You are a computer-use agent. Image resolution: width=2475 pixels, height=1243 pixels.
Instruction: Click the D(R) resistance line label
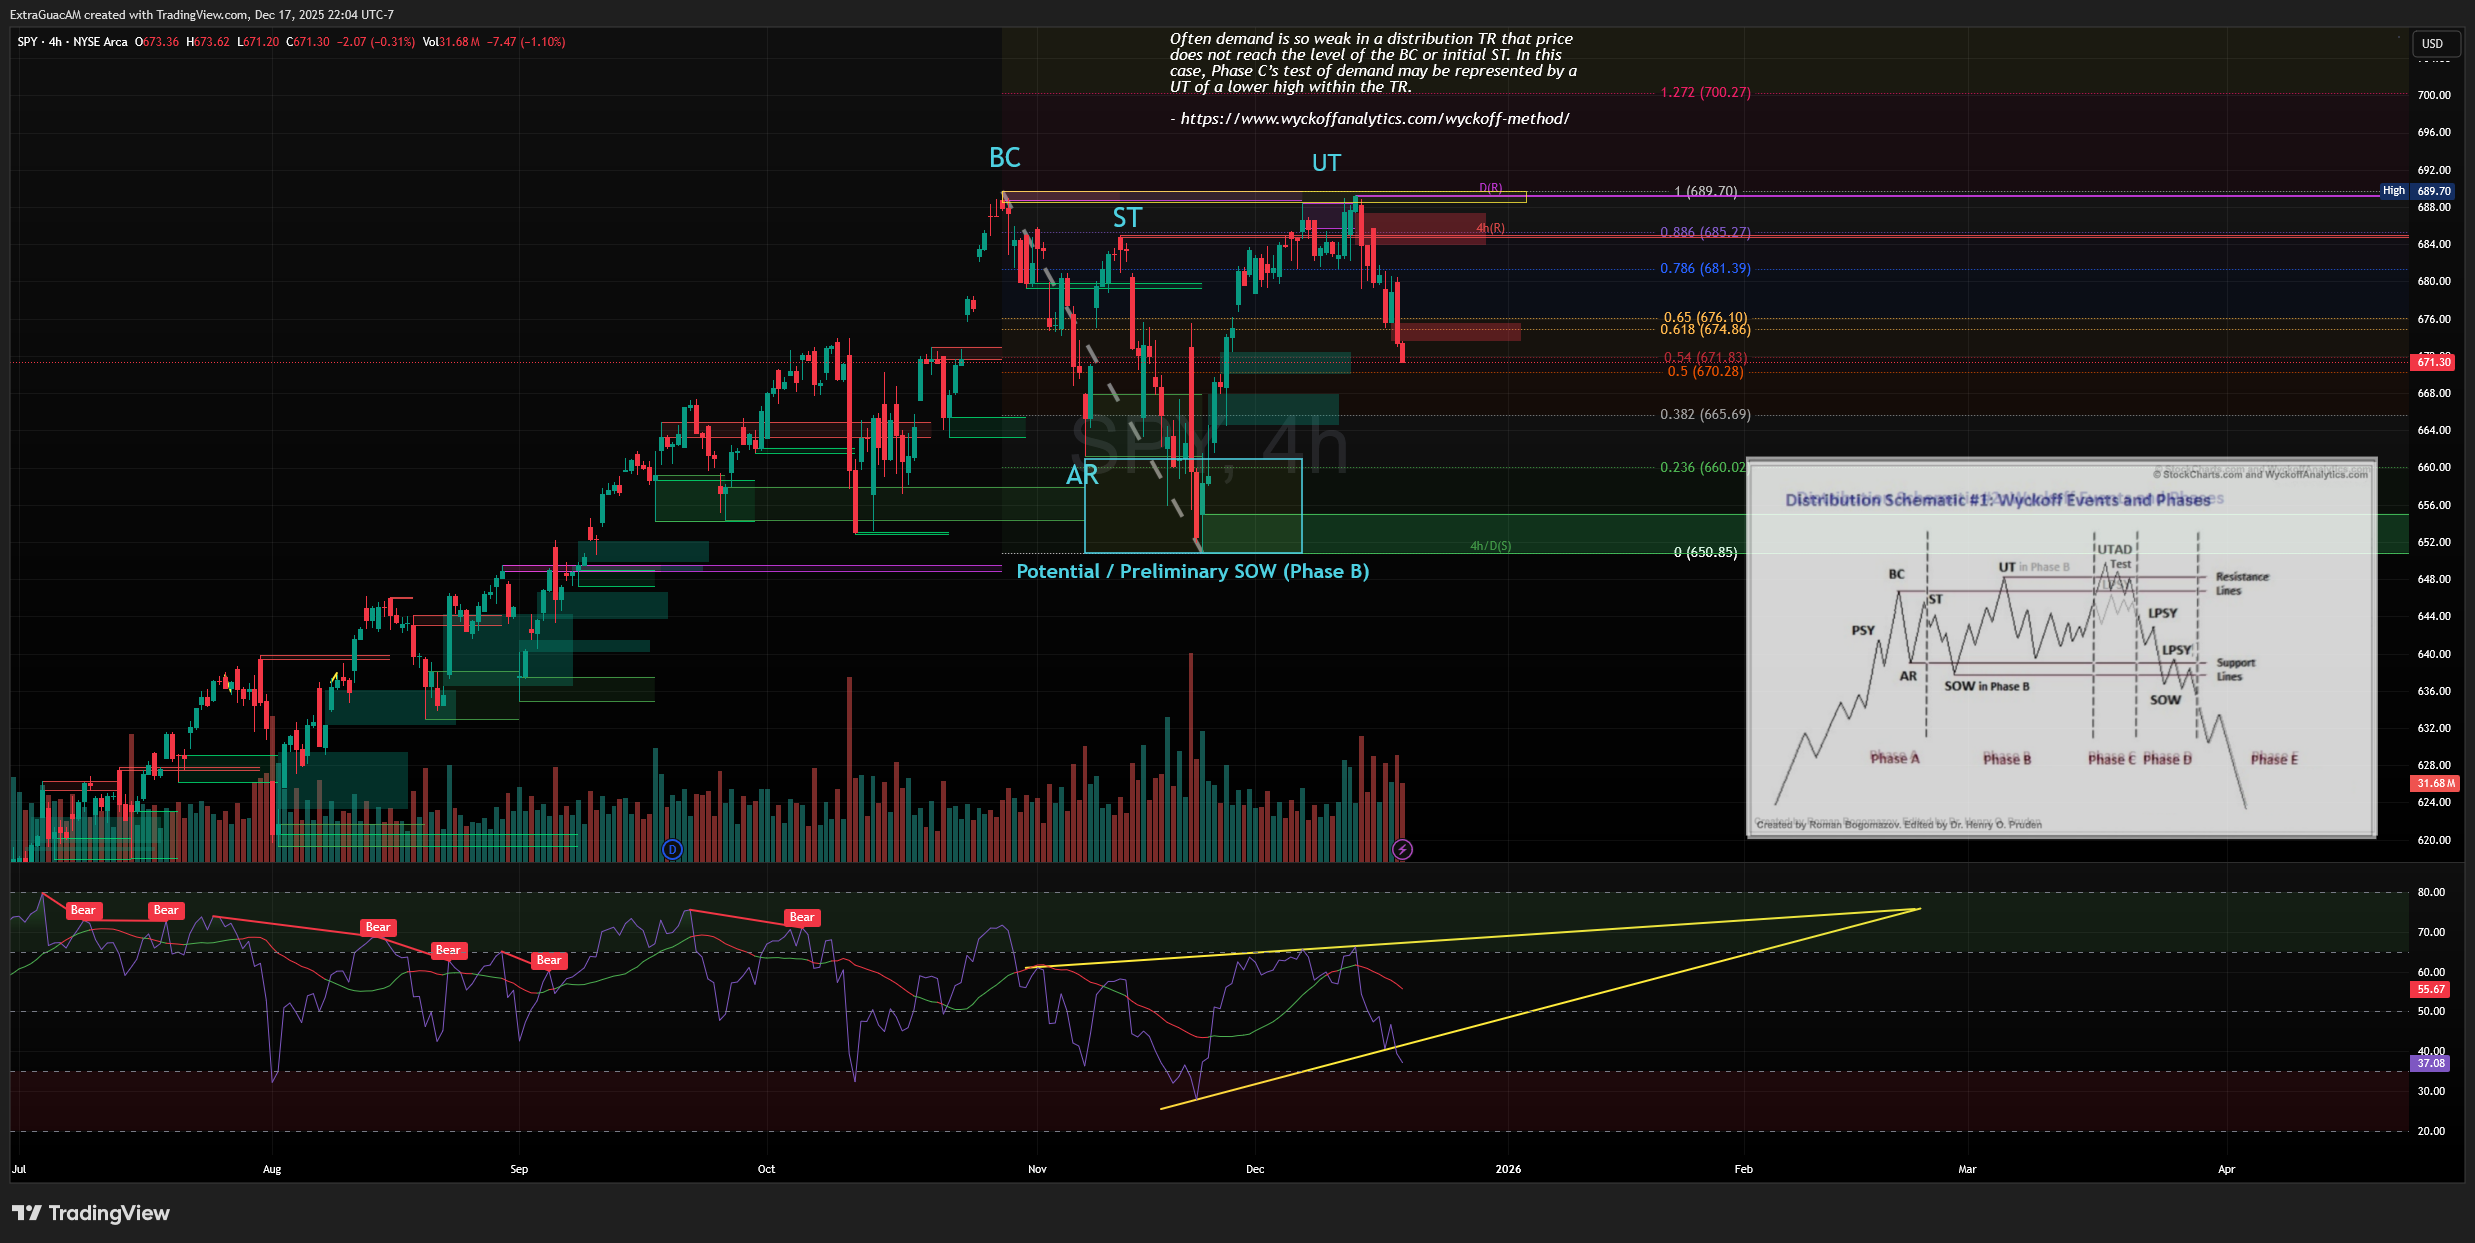pos(1491,188)
